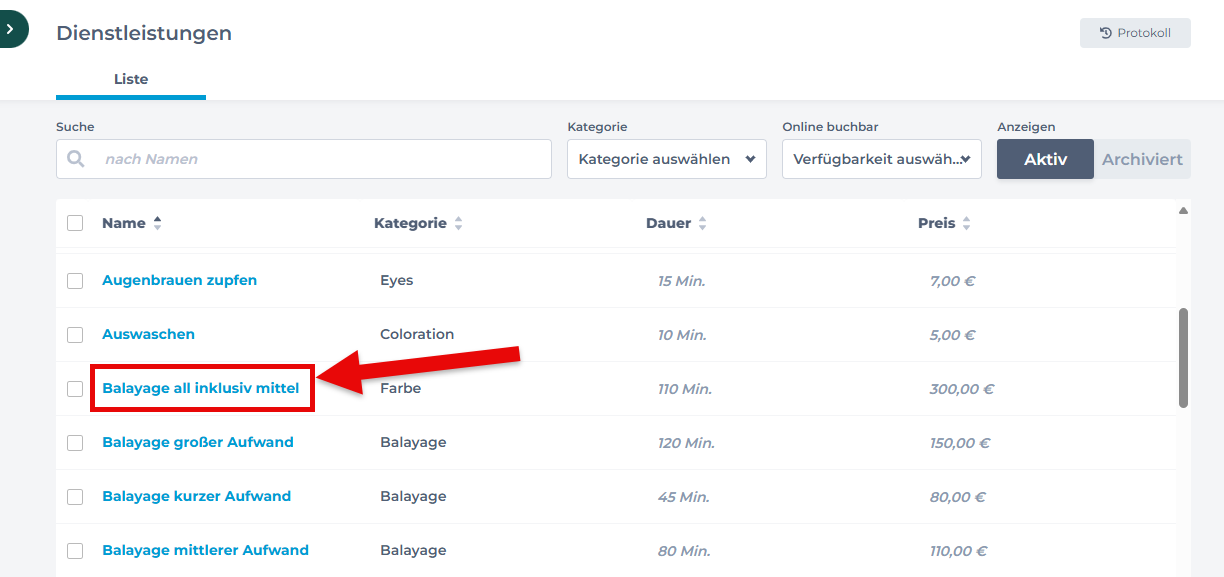Click the 80 Min. duration cell
The image size is (1224, 577).
(684, 551)
